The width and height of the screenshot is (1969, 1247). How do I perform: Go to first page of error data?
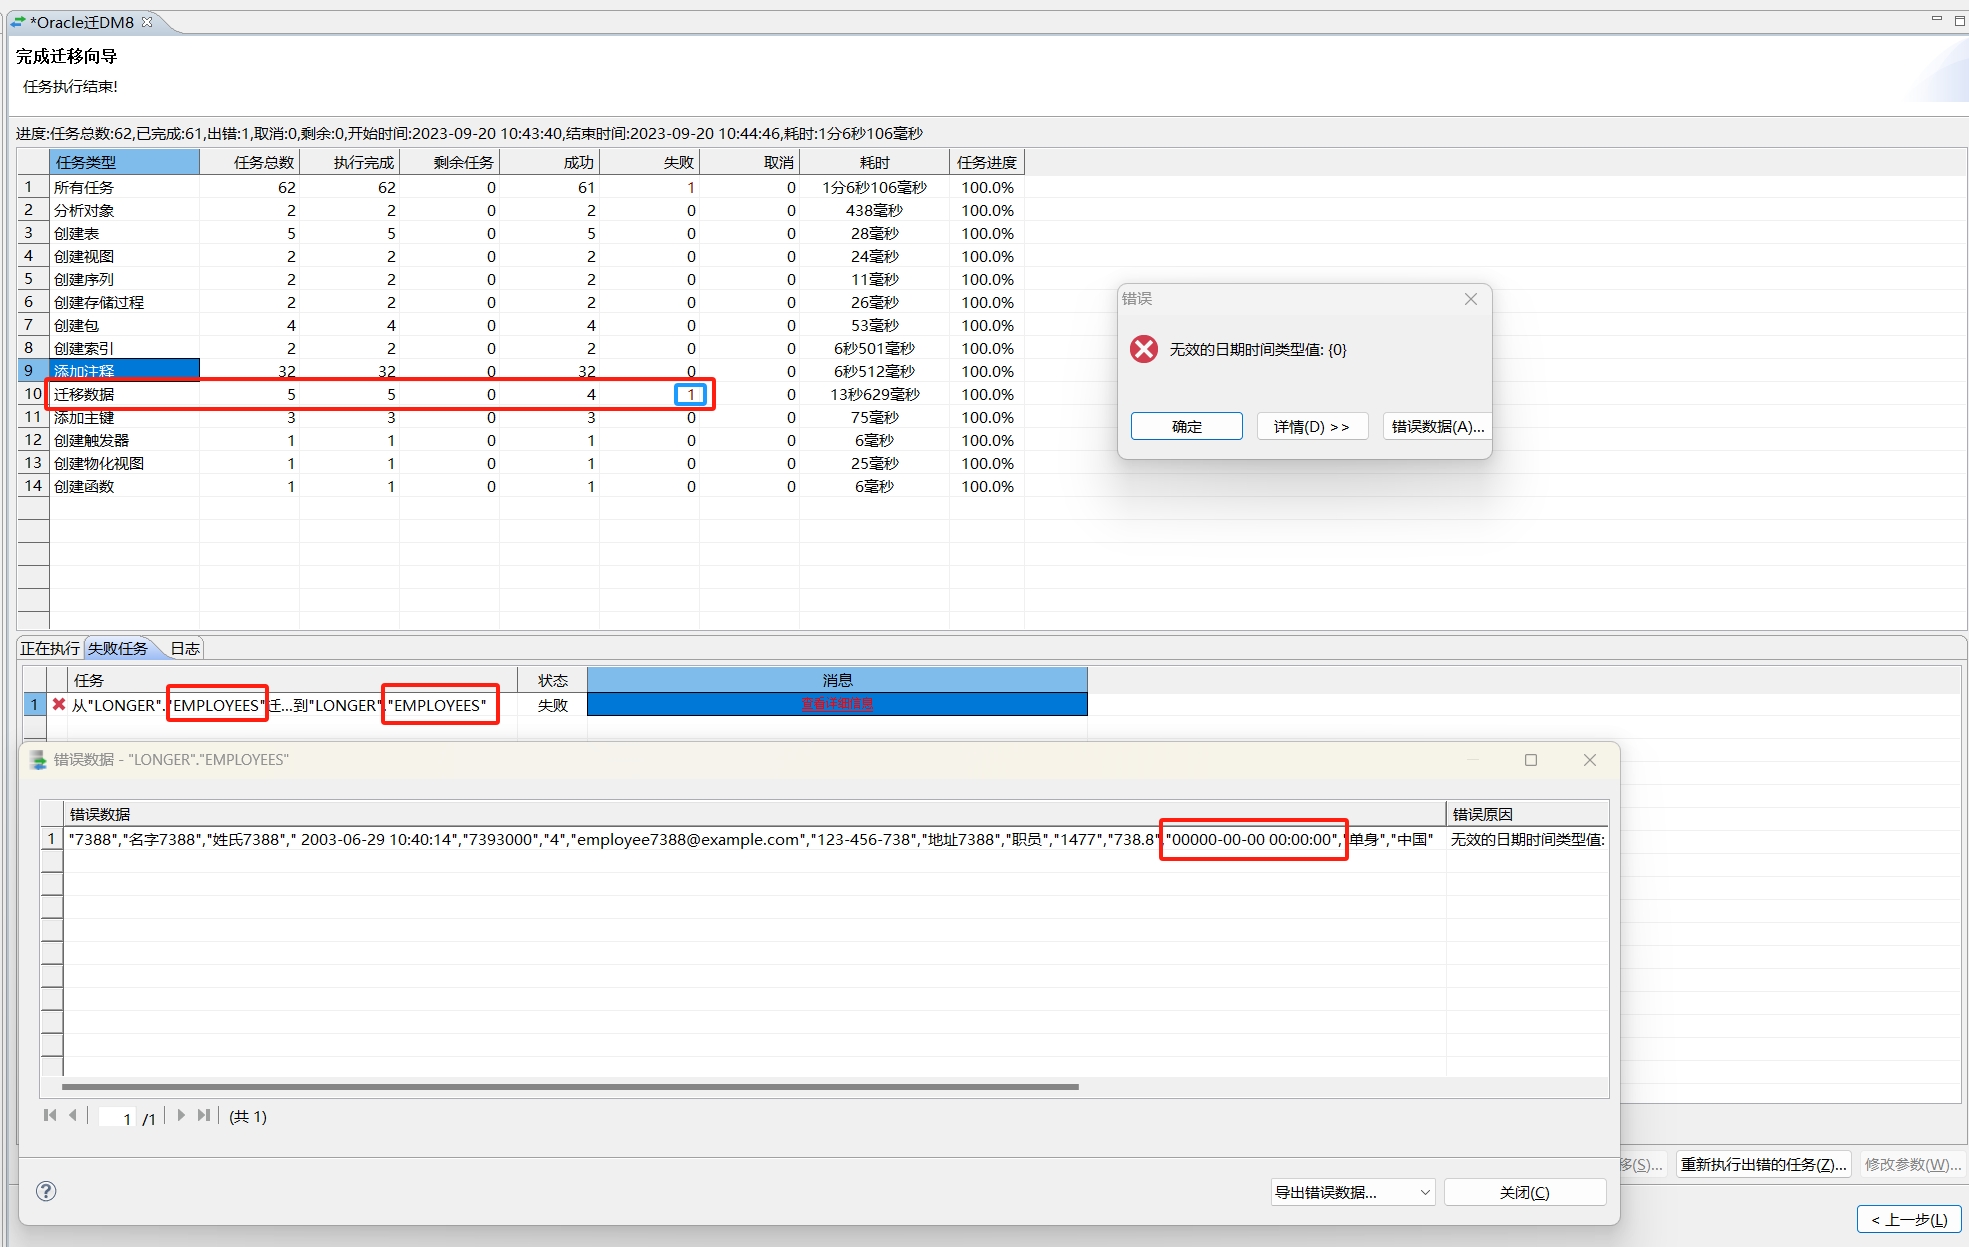[49, 1115]
